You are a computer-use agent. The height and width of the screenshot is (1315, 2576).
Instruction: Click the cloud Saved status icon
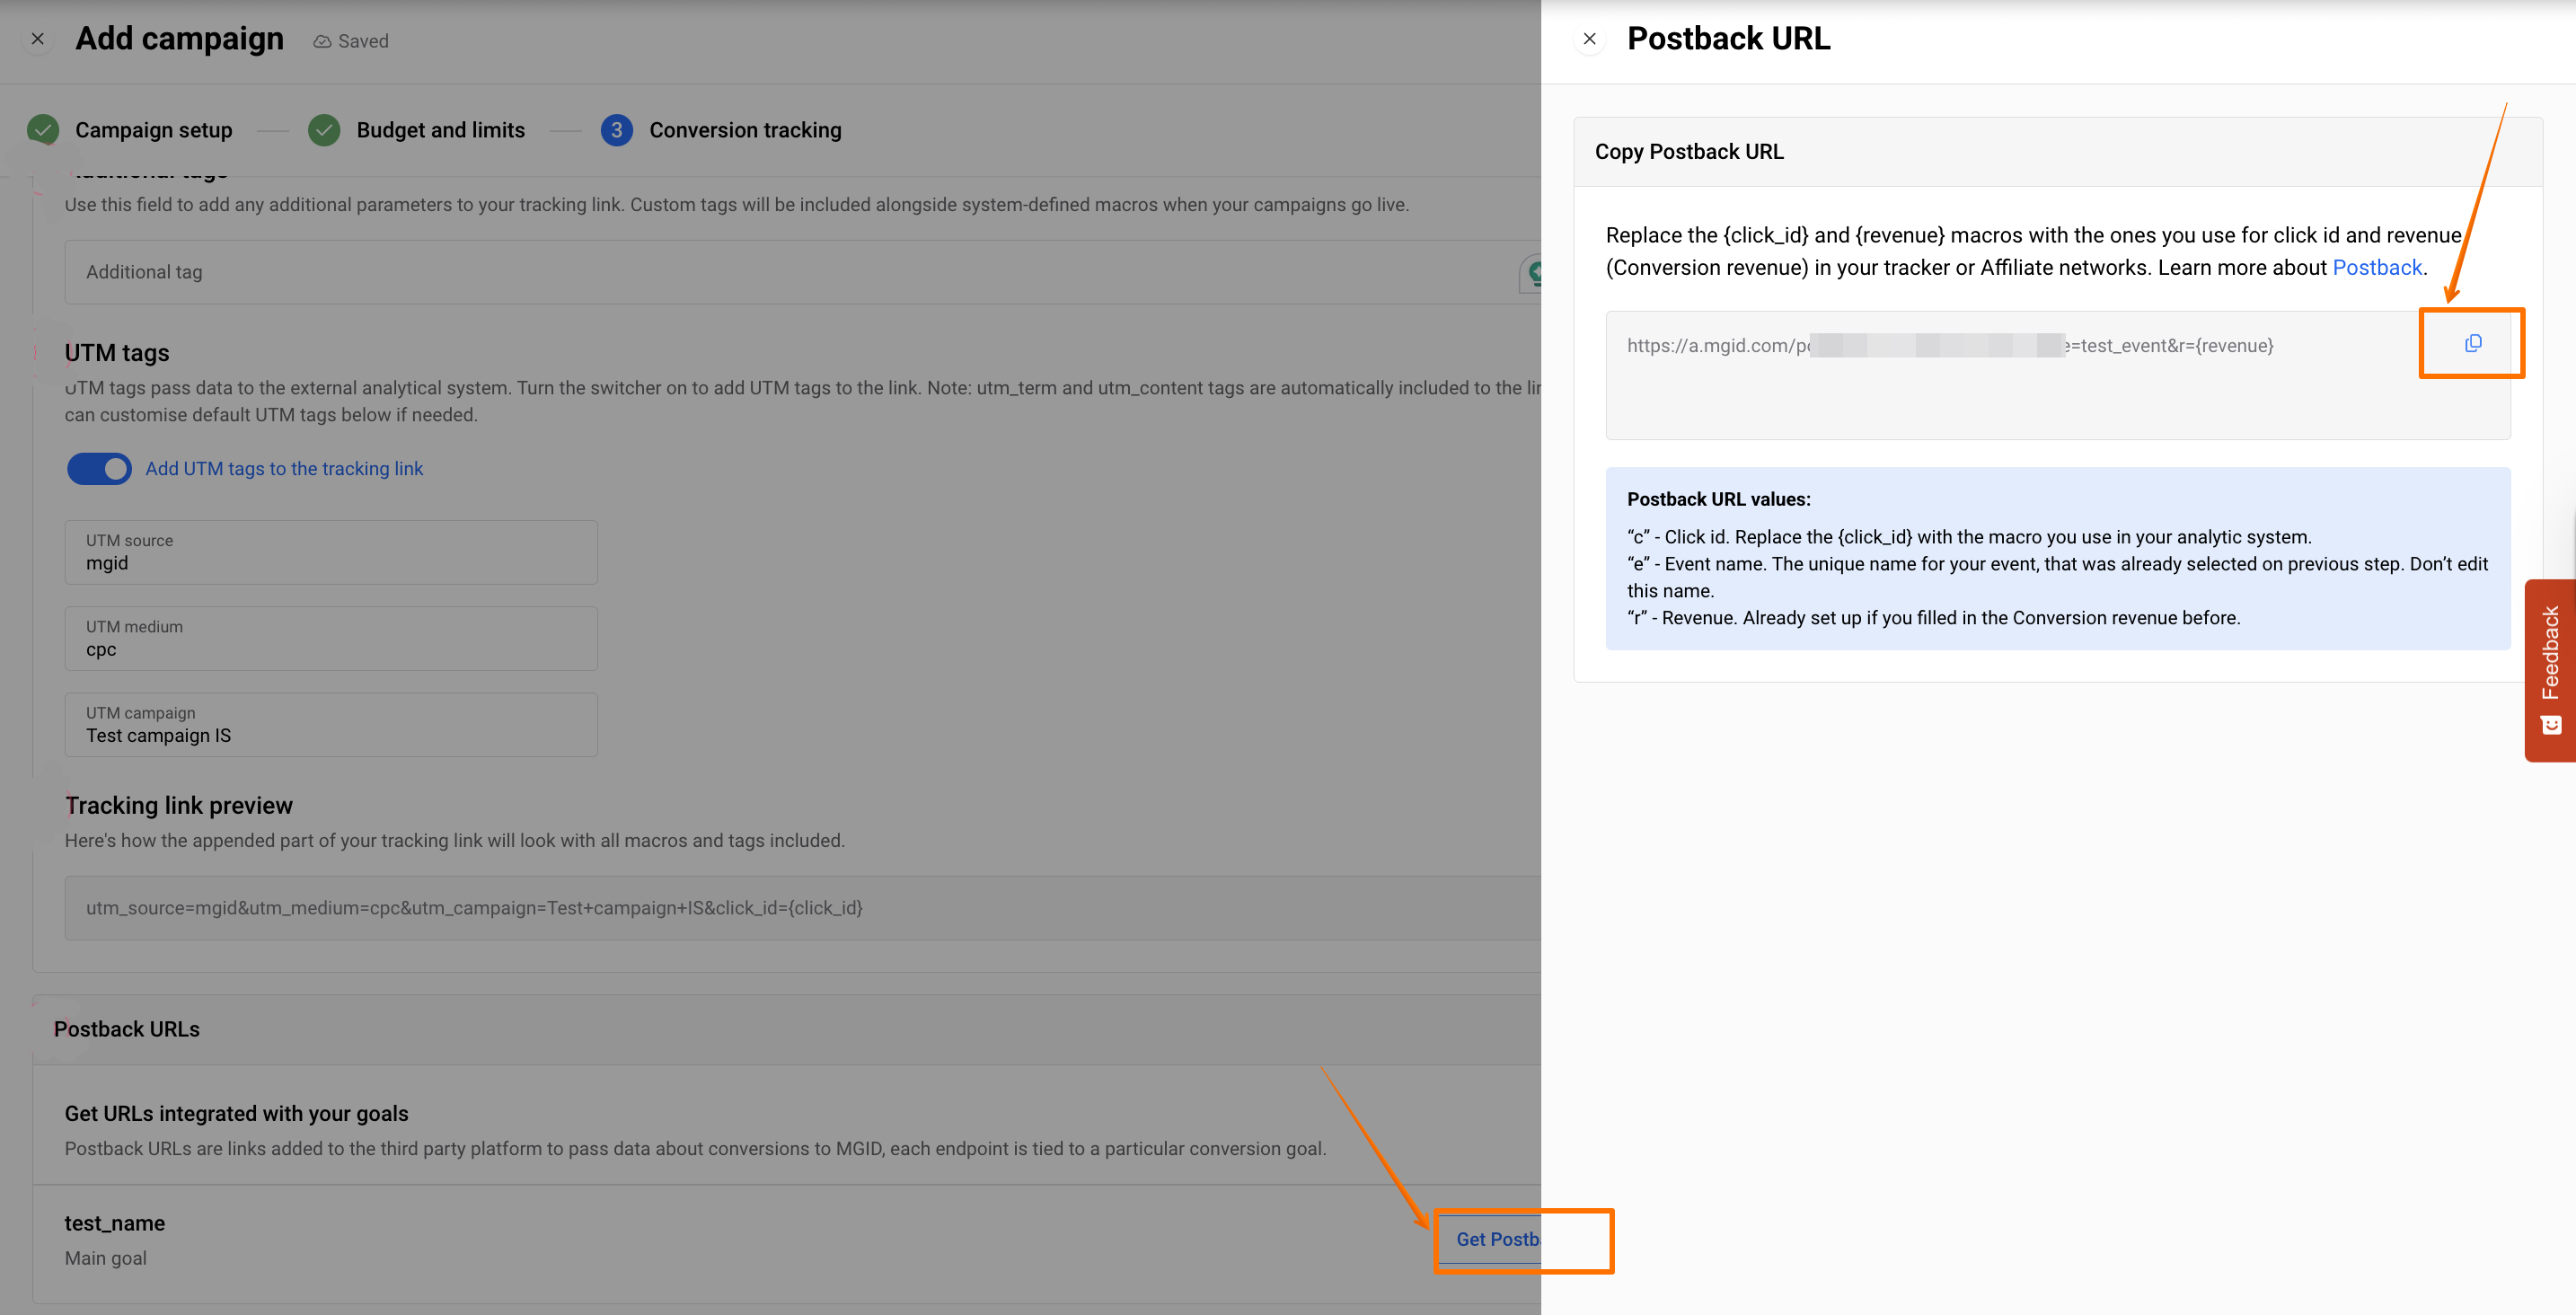(x=322, y=41)
